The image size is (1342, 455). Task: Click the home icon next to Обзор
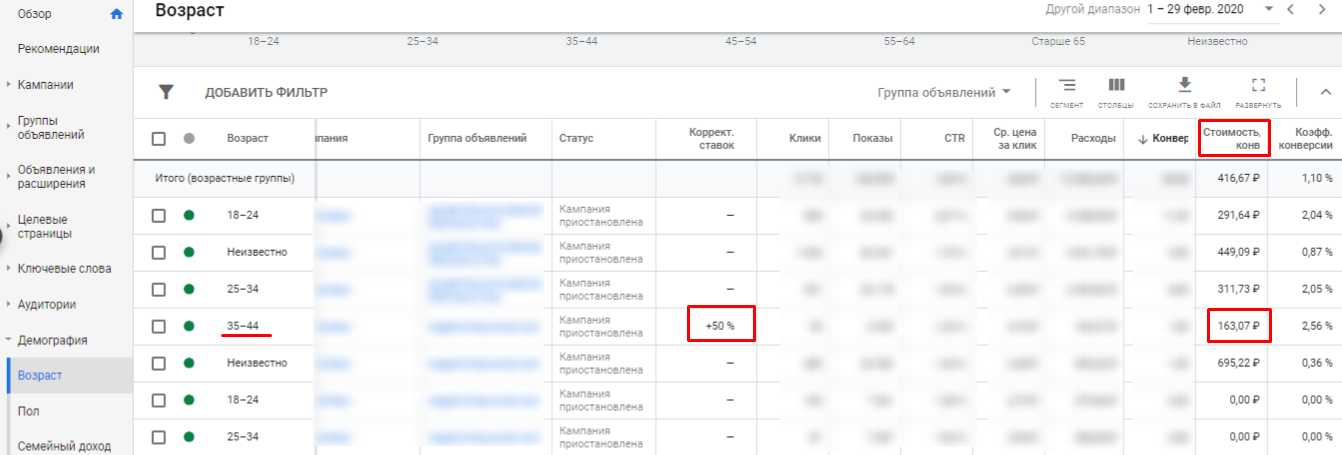(117, 14)
